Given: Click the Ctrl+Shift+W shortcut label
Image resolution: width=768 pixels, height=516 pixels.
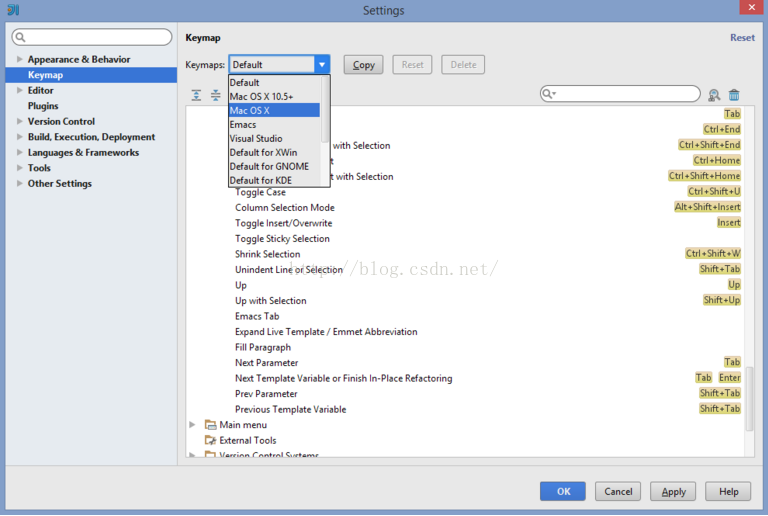Looking at the screenshot, I should pos(713,254).
